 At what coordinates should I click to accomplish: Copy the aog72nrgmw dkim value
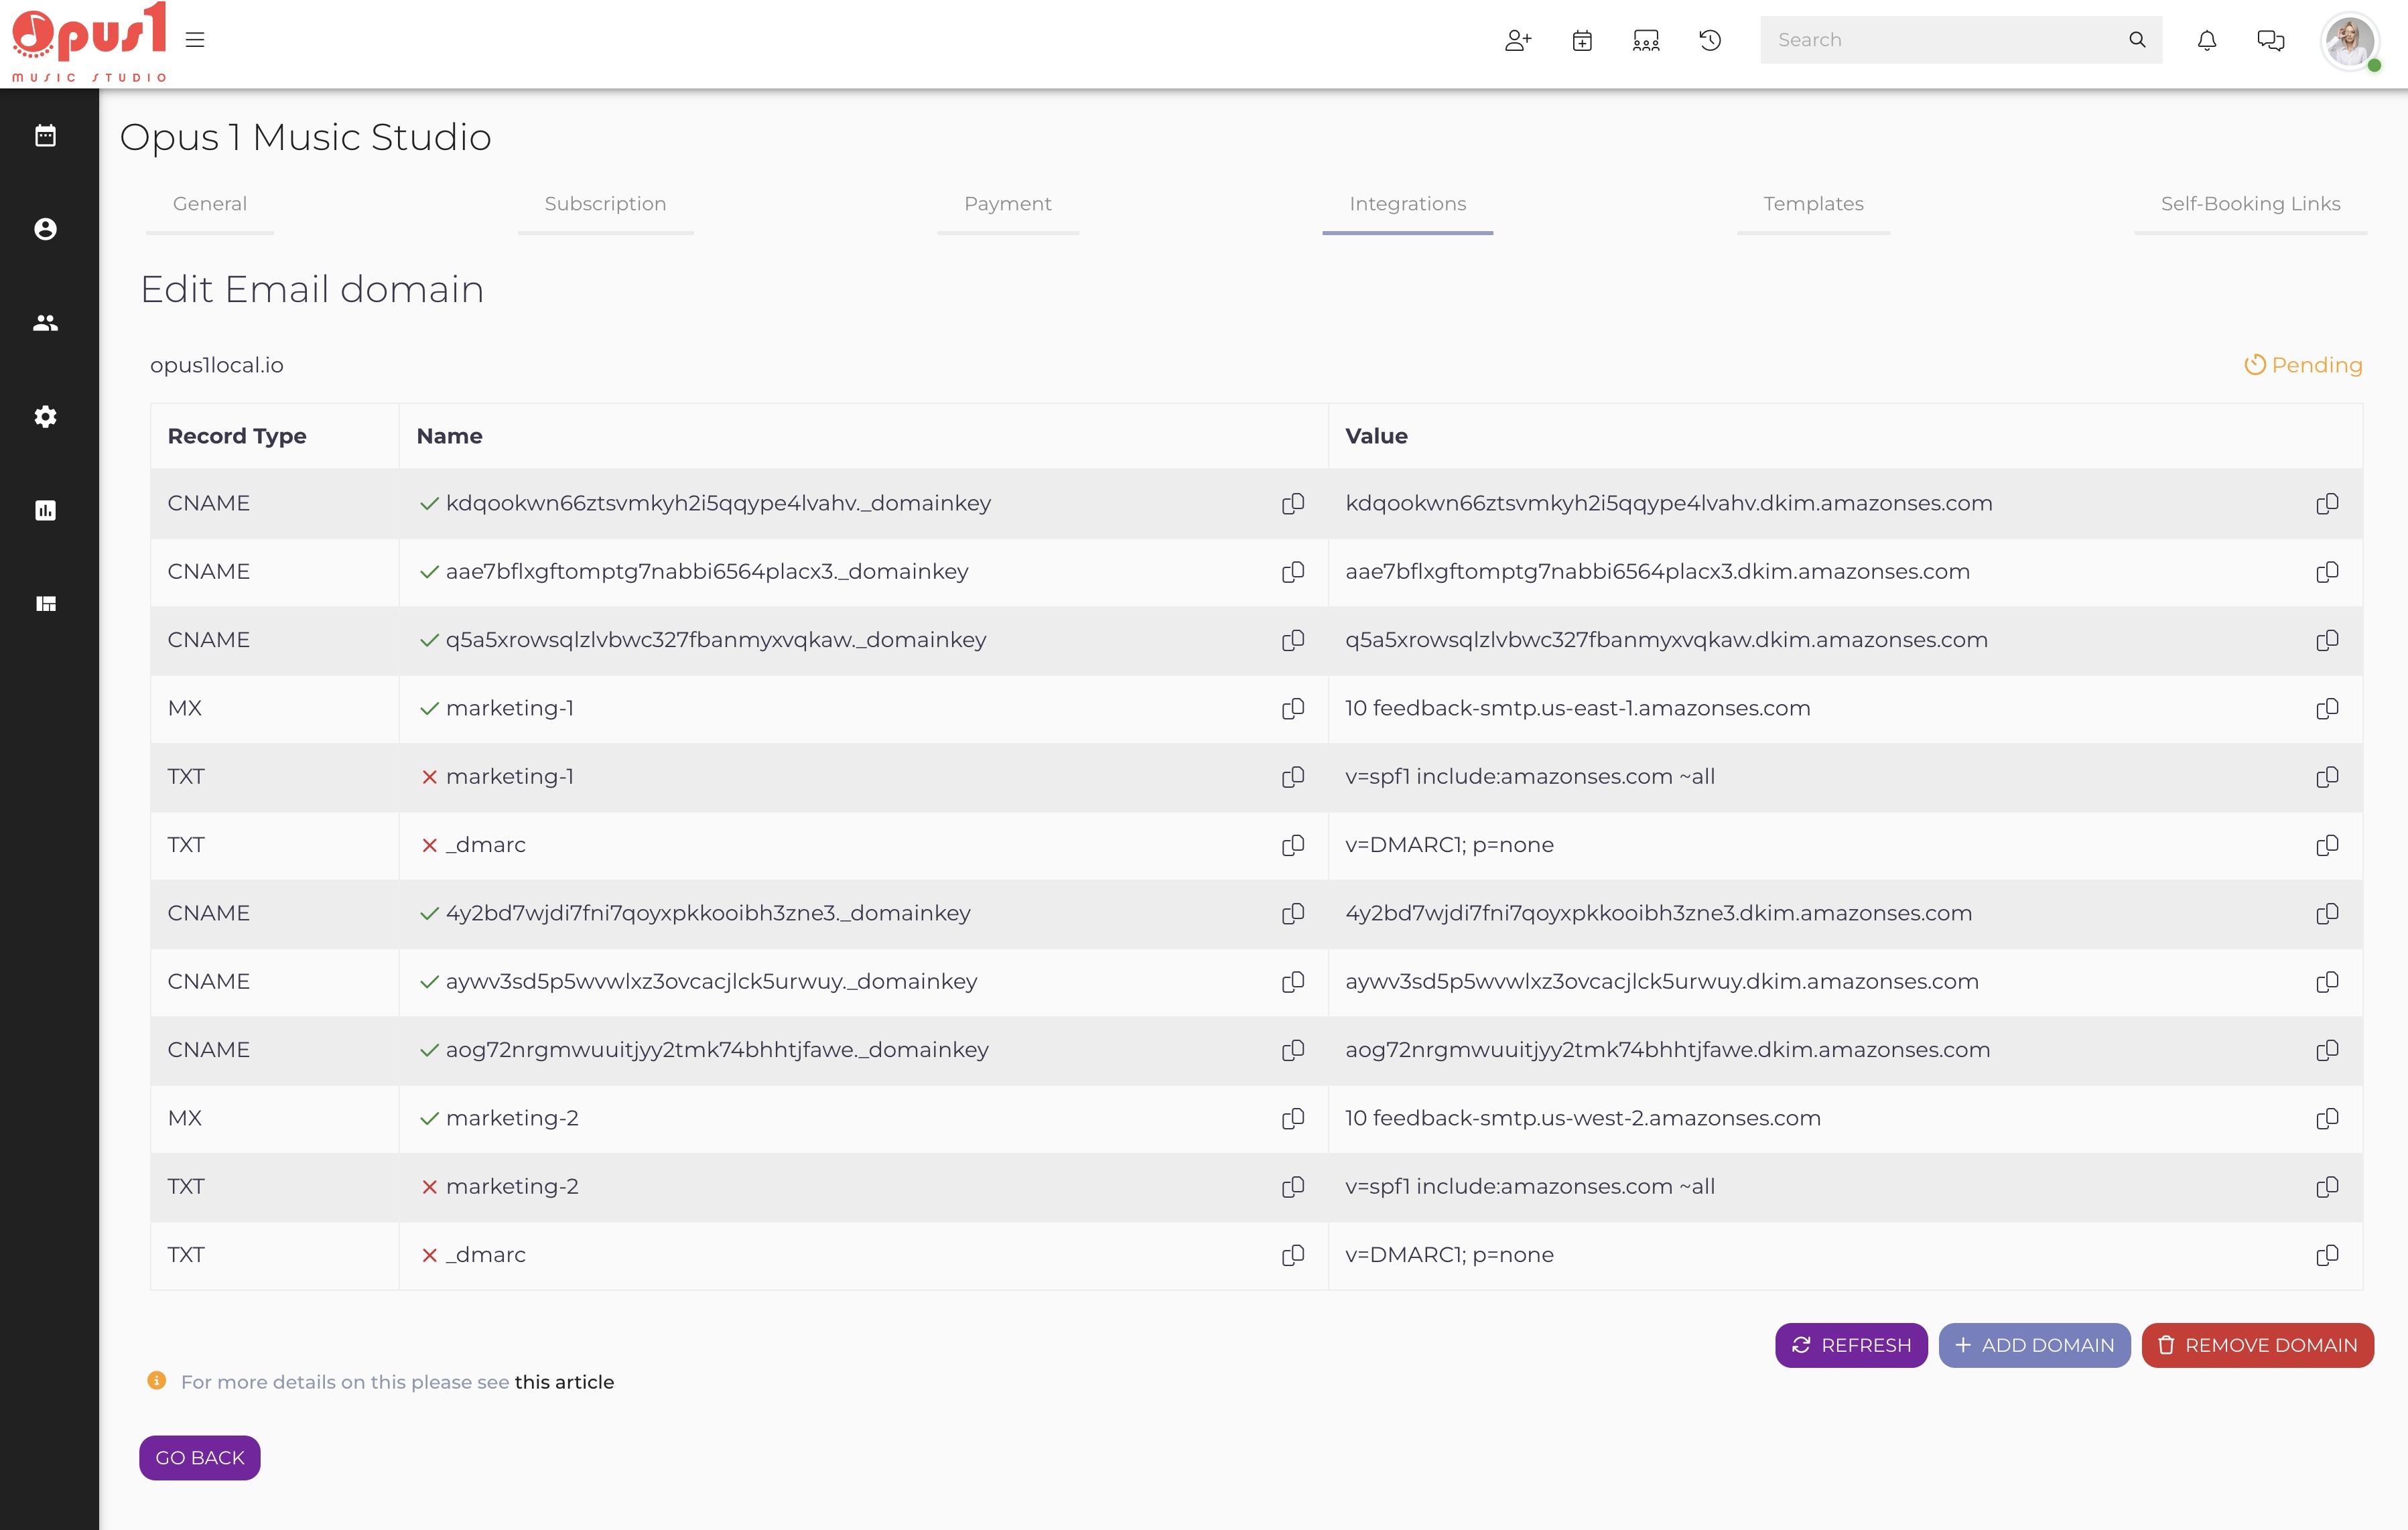coord(2327,1050)
